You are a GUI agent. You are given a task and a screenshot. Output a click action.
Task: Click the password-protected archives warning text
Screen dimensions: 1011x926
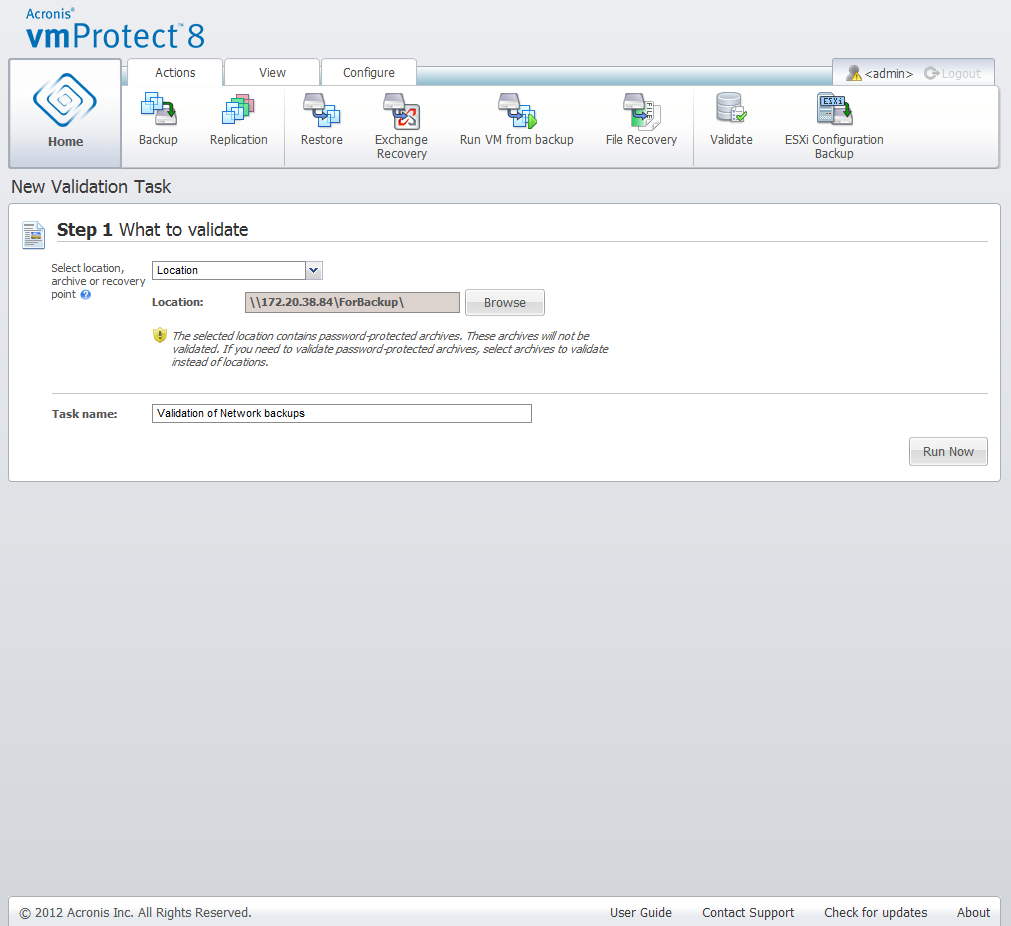coord(389,349)
